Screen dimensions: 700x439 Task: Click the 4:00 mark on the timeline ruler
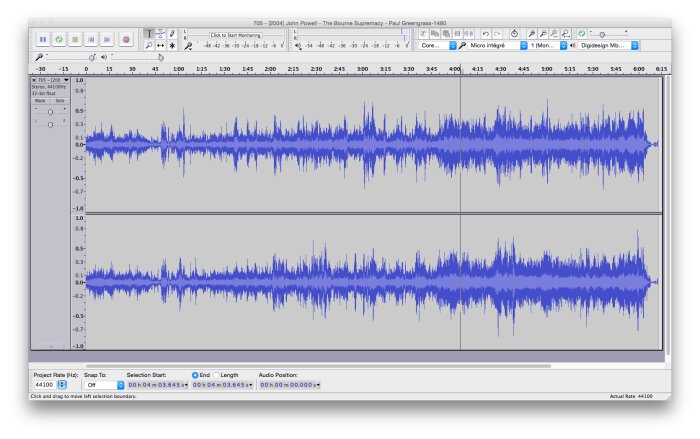point(454,69)
